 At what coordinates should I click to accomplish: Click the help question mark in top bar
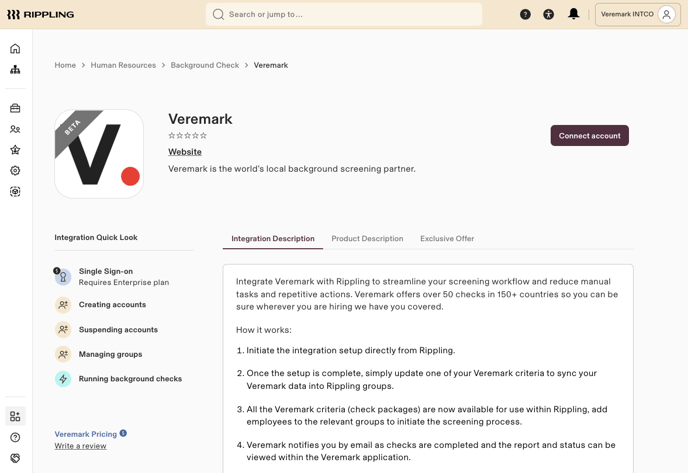coord(525,14)
